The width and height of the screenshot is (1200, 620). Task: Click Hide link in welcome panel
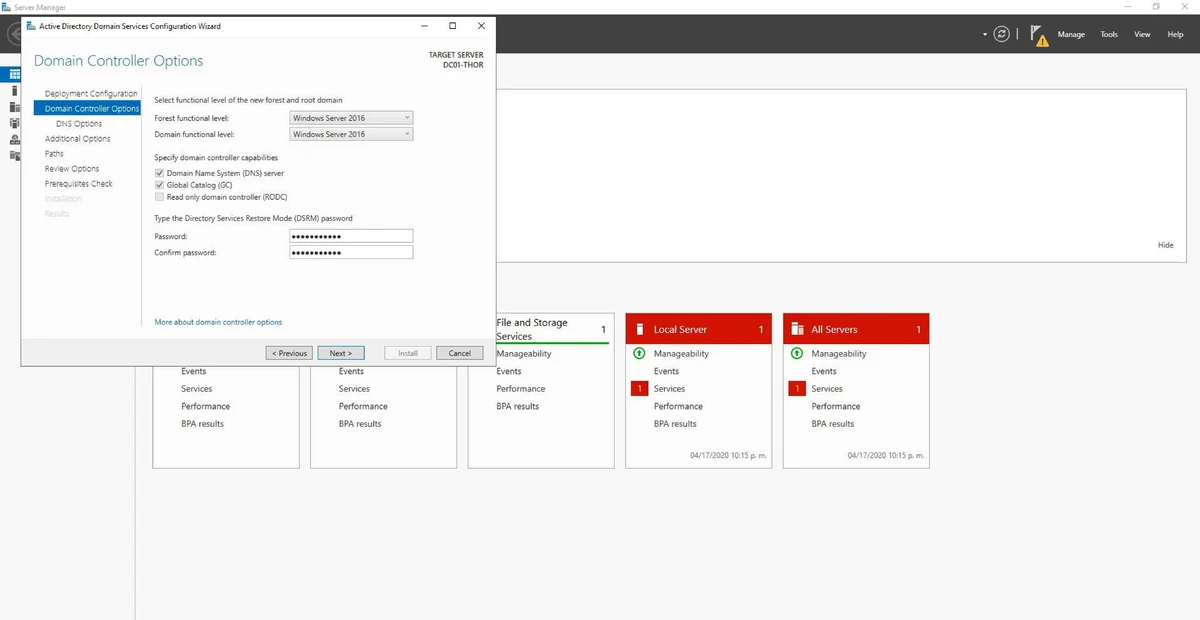click(1166, 245)
